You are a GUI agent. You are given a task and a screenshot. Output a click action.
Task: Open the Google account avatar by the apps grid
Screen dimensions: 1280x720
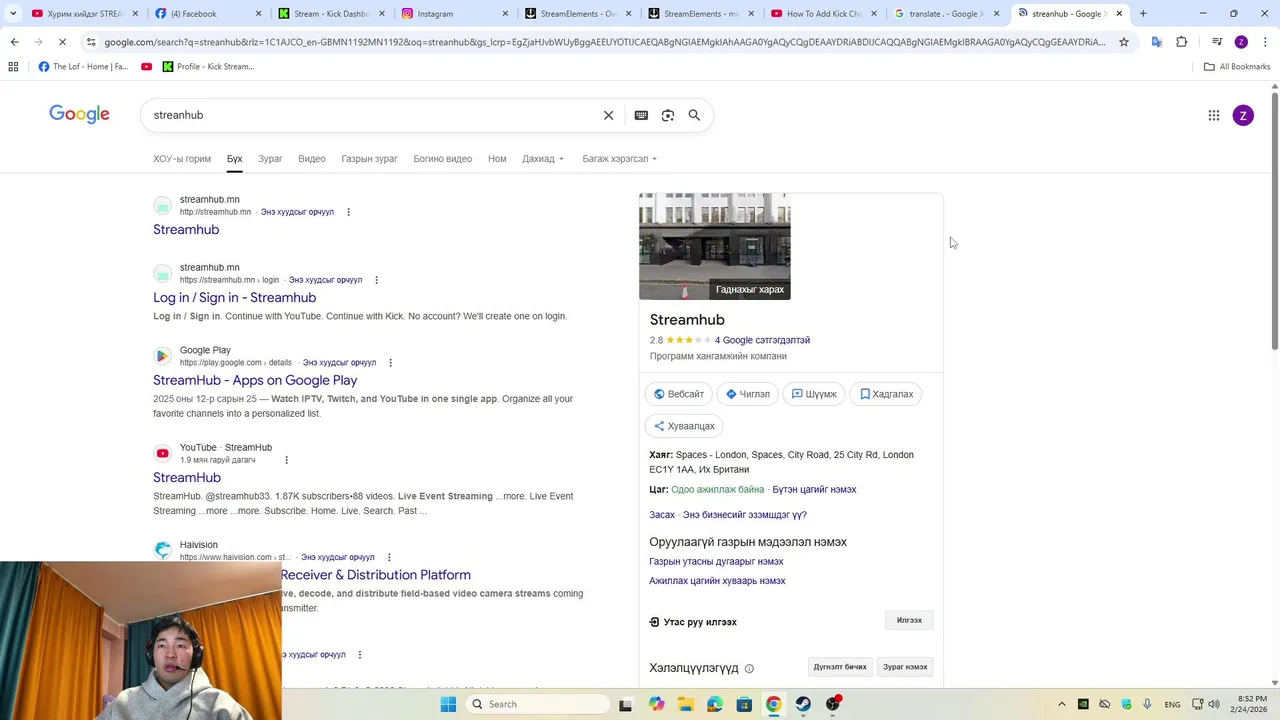click(x=1243, y=115)
